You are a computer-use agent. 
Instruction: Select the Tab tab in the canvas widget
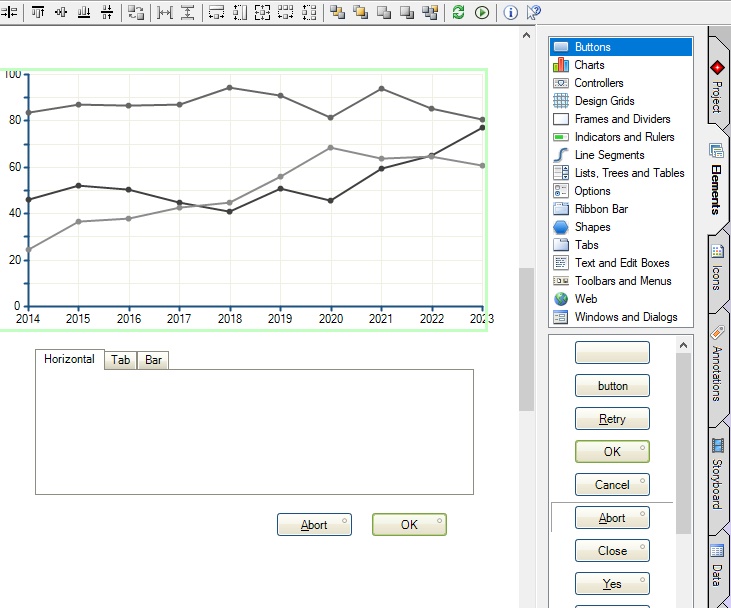pos(121,360)
